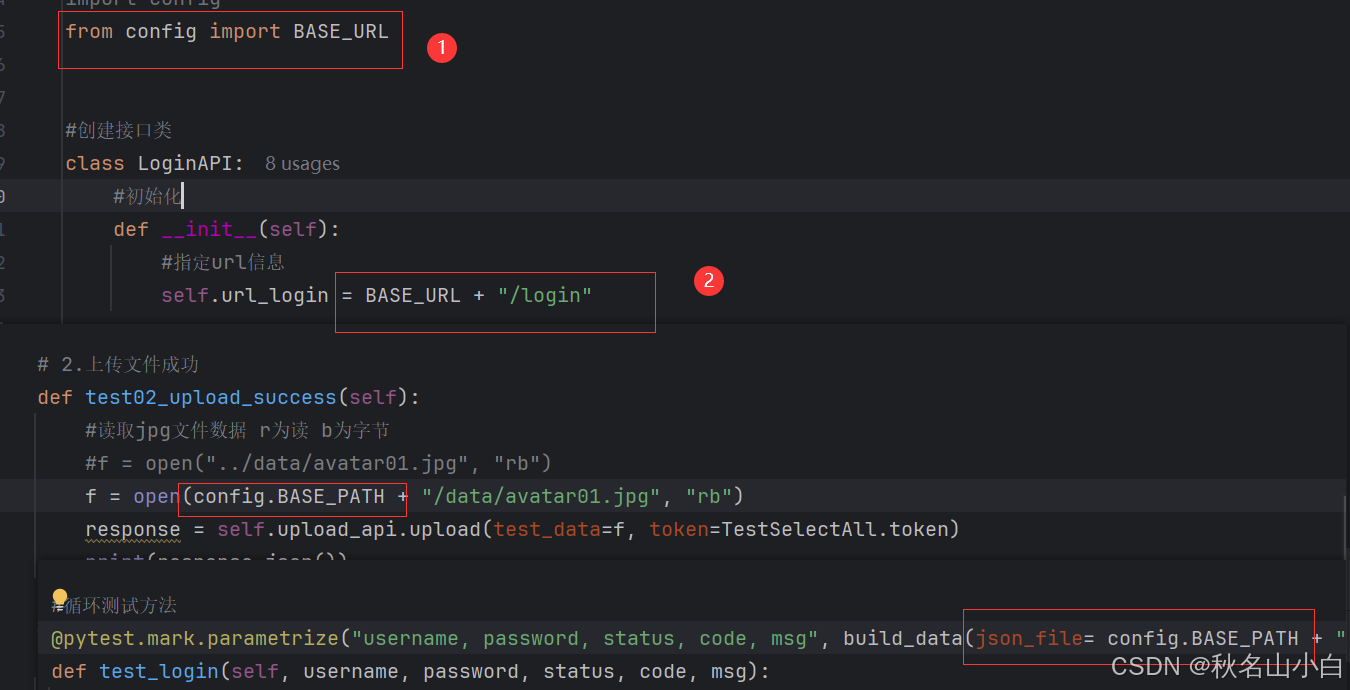The height and width of the screenshot is (690, 1350).
Task: Click the '# 2.上传文件成功' comment
Action: point(118,364)
